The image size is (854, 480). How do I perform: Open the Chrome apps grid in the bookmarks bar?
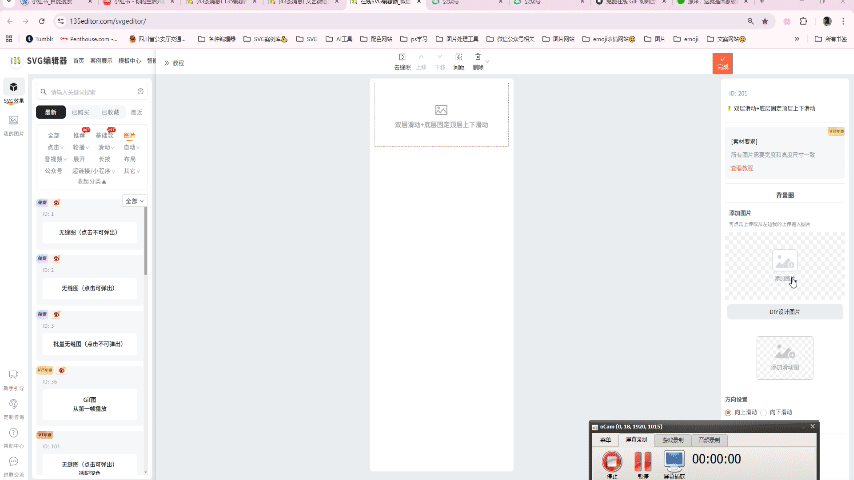[9, 39]
